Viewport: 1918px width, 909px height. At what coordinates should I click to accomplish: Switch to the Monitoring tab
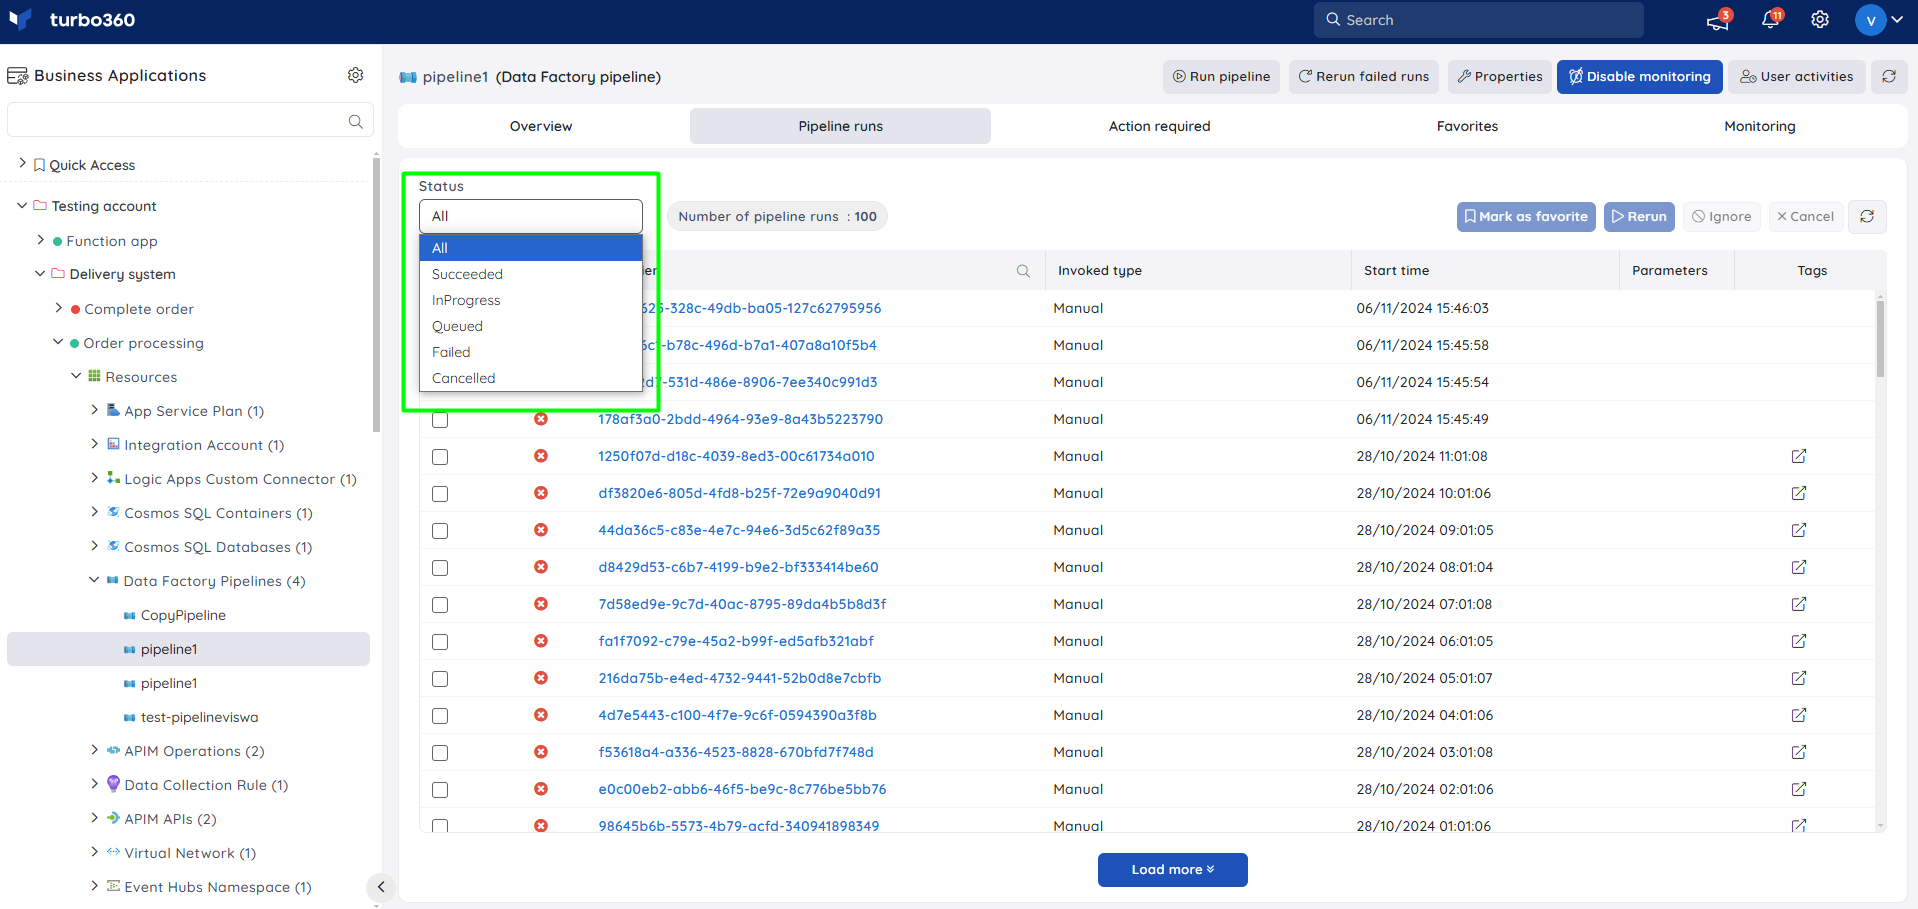[1759, 126]
